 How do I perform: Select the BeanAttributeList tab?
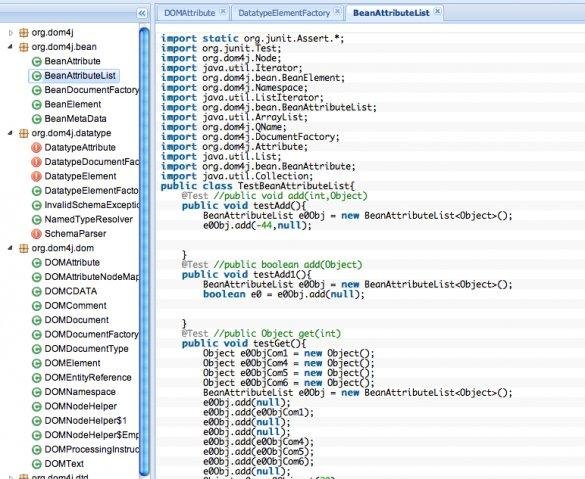pyautogui.click(x=391, y=13)
